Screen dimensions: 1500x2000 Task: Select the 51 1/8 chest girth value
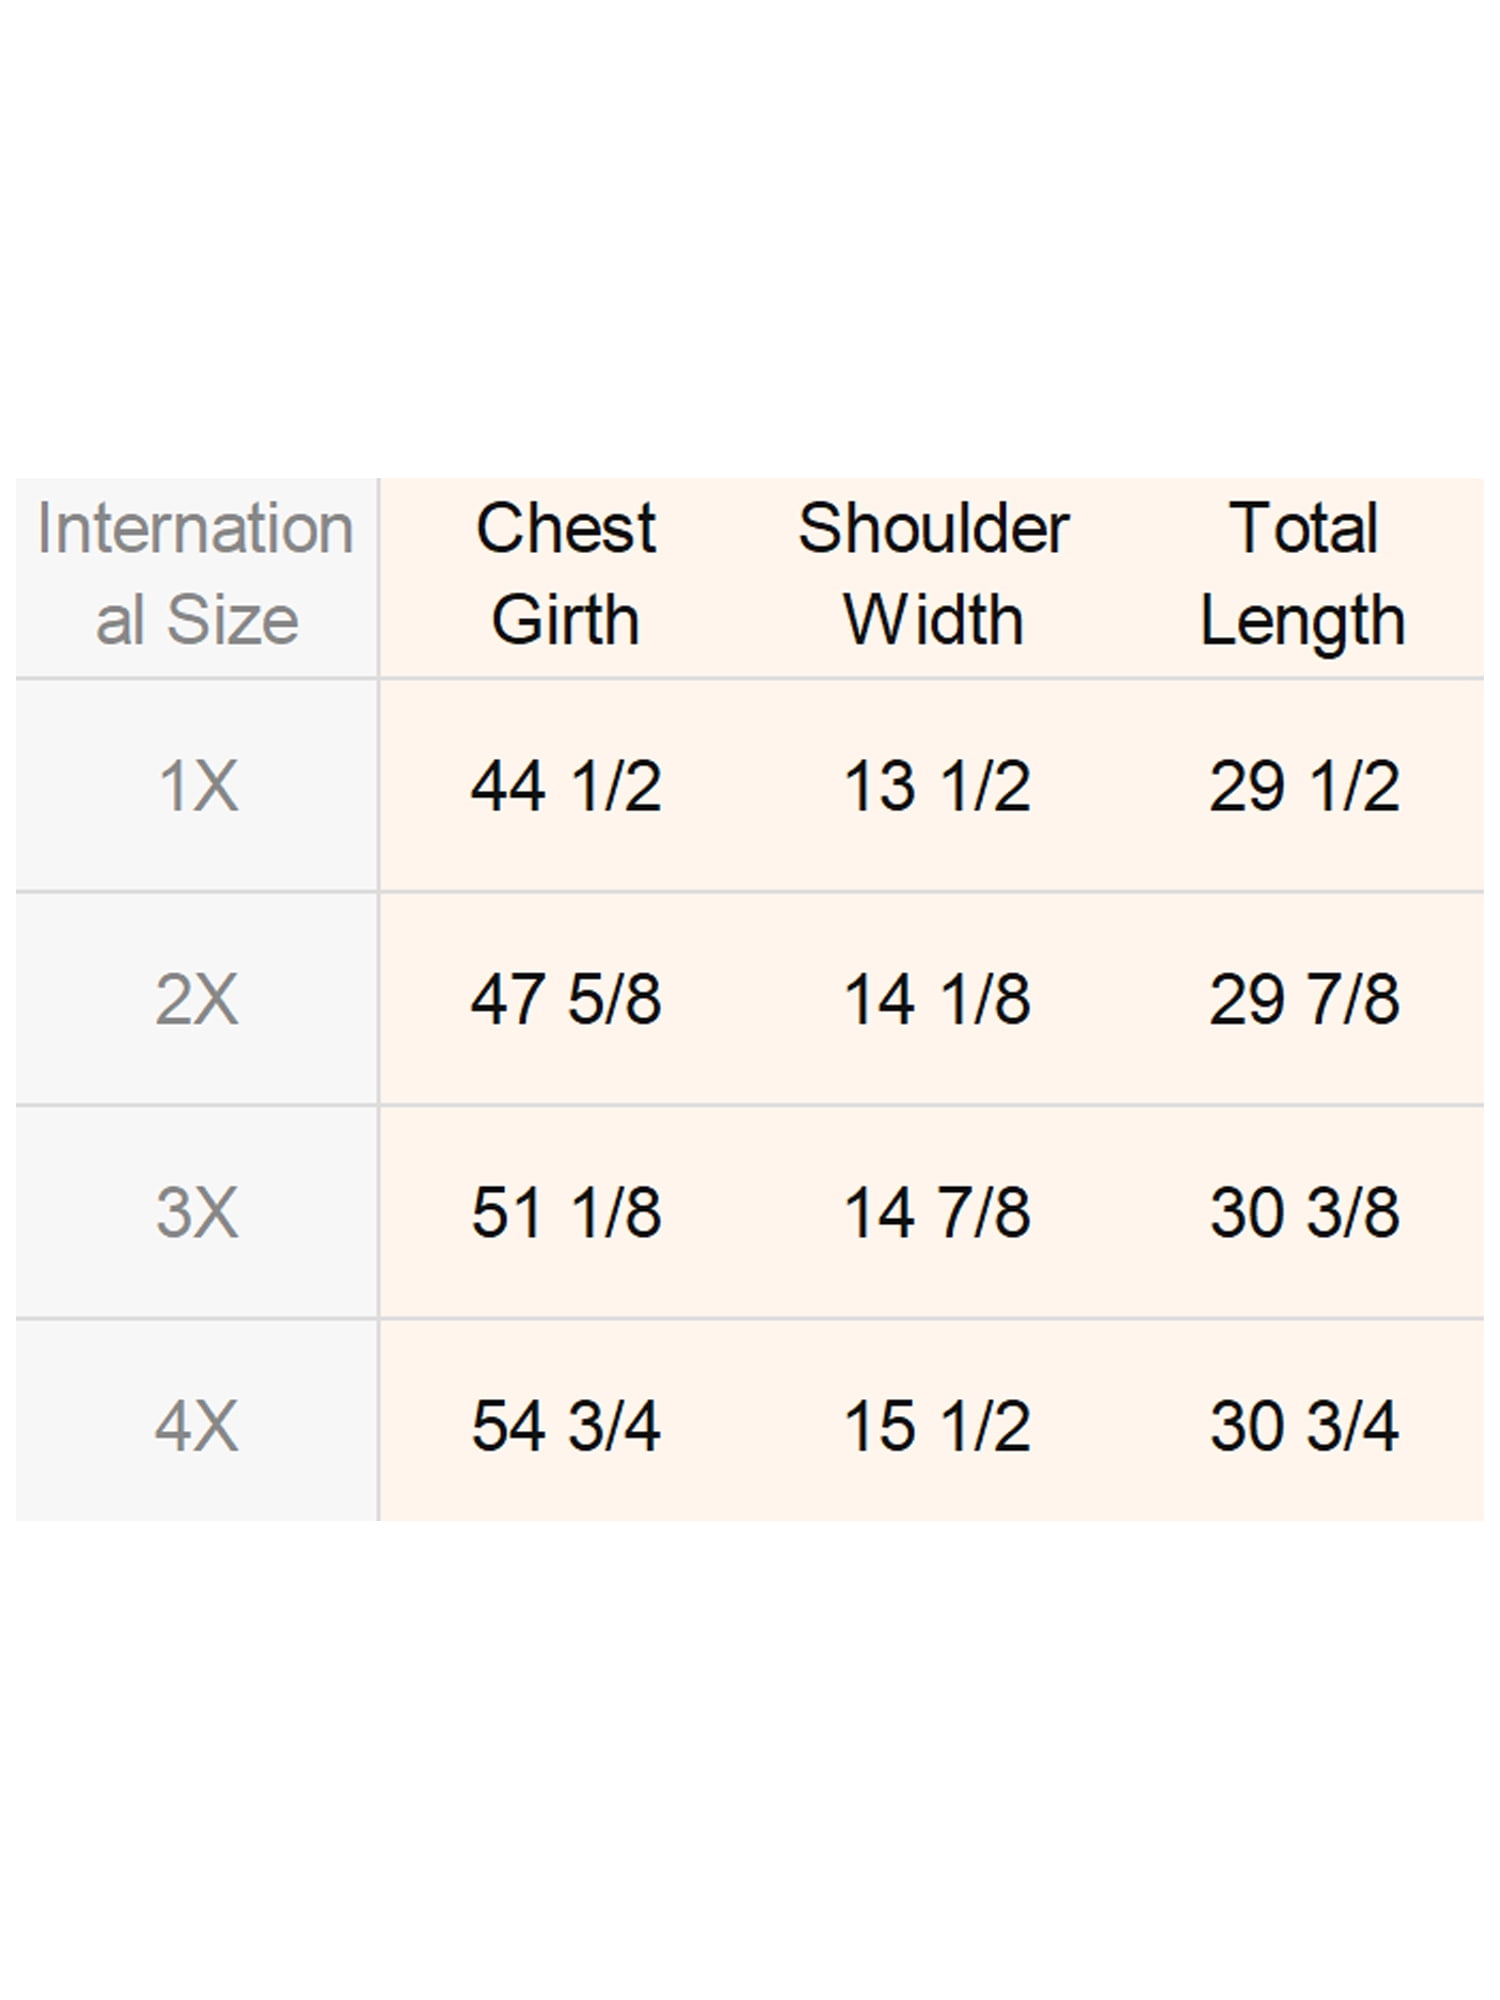(566, 1212)
